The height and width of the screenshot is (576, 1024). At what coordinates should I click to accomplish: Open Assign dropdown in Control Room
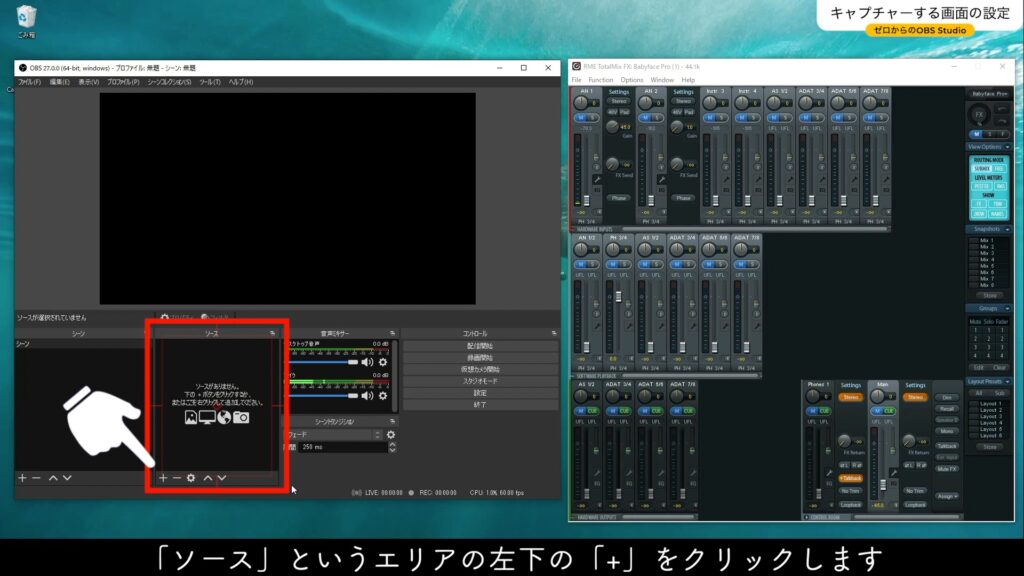coord(947,496)
